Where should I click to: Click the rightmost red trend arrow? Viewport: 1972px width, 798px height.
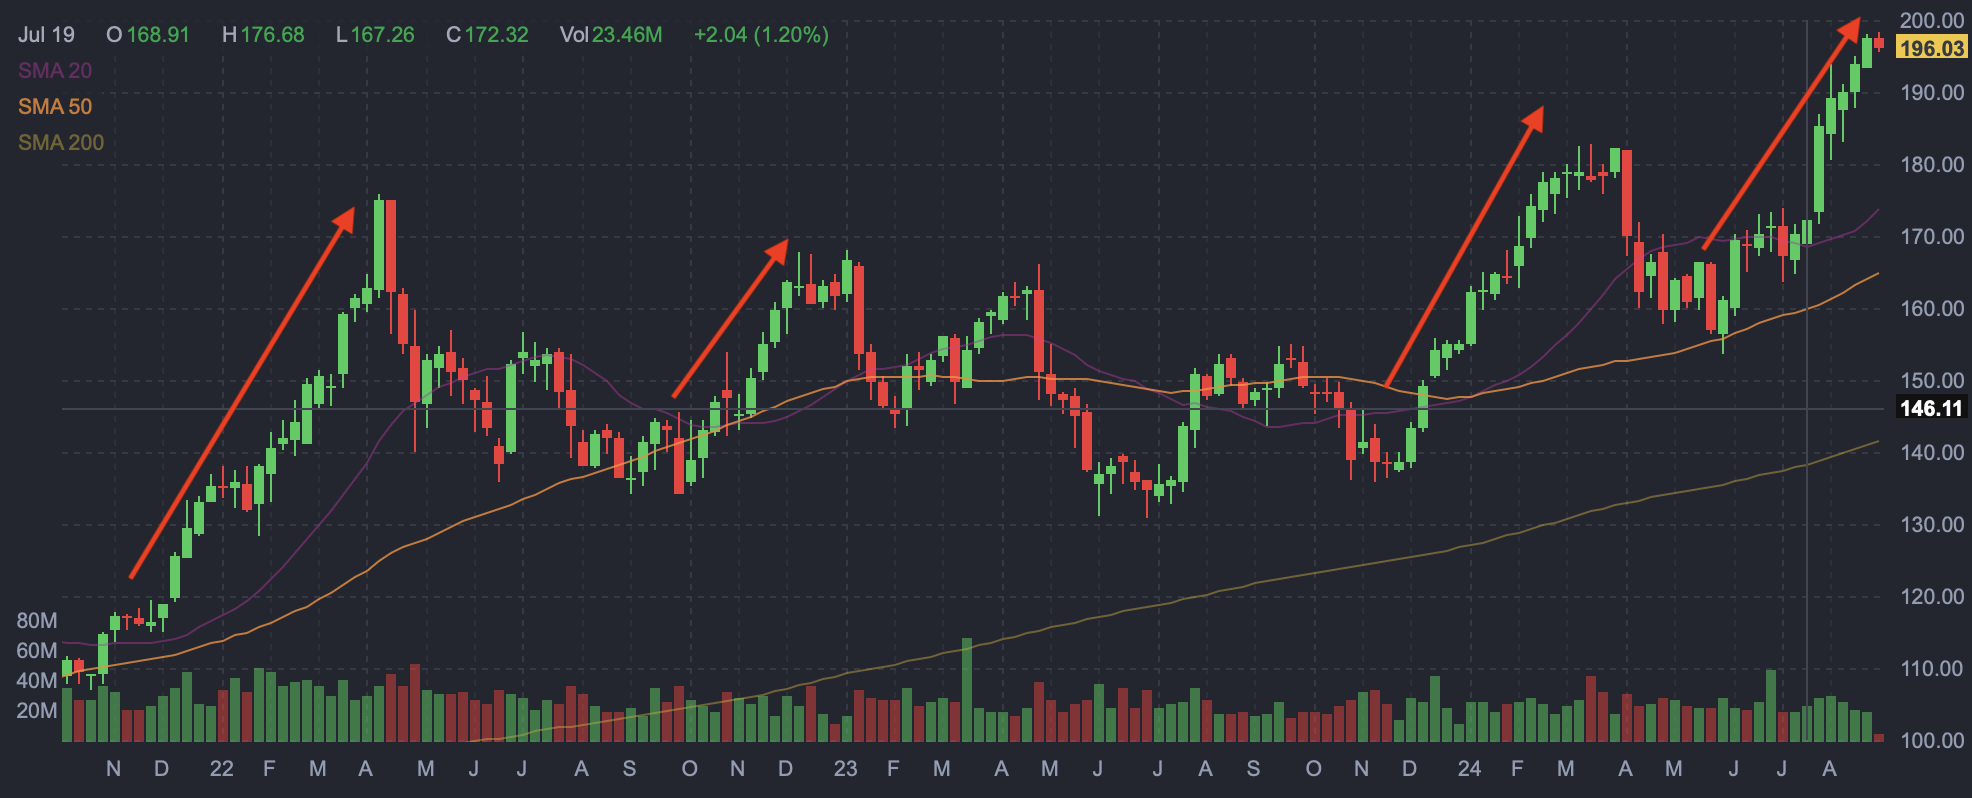(x=1781, y=134)
